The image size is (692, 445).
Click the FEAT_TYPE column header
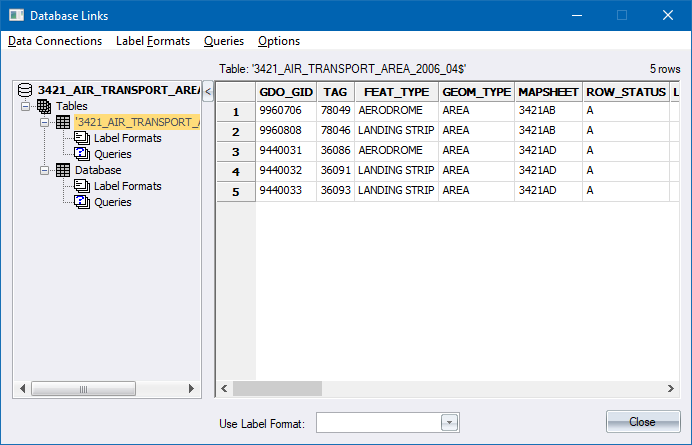point(395,92)
